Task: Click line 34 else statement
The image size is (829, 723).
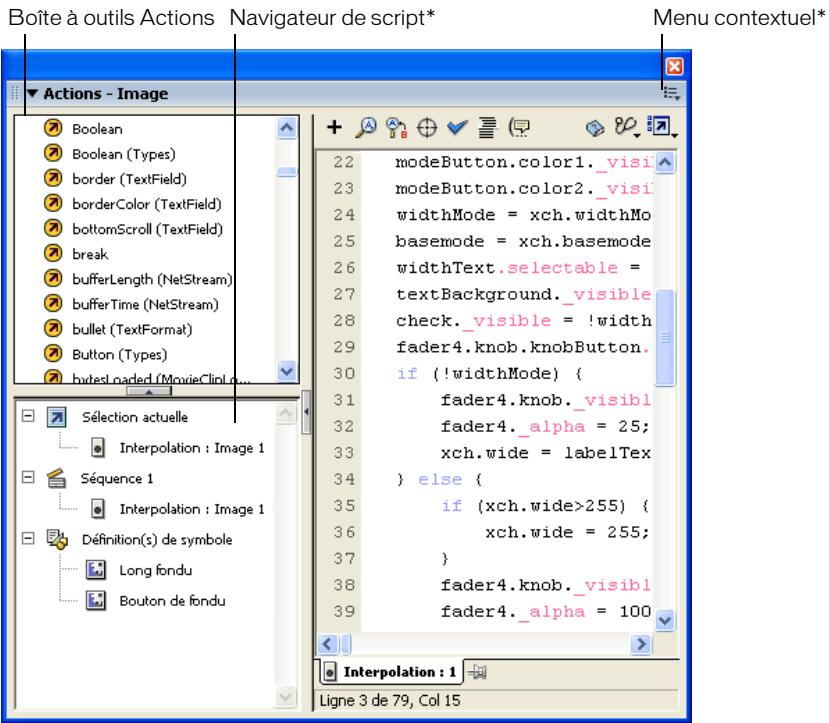Action: pyautogui.click(x=439, y=479)
